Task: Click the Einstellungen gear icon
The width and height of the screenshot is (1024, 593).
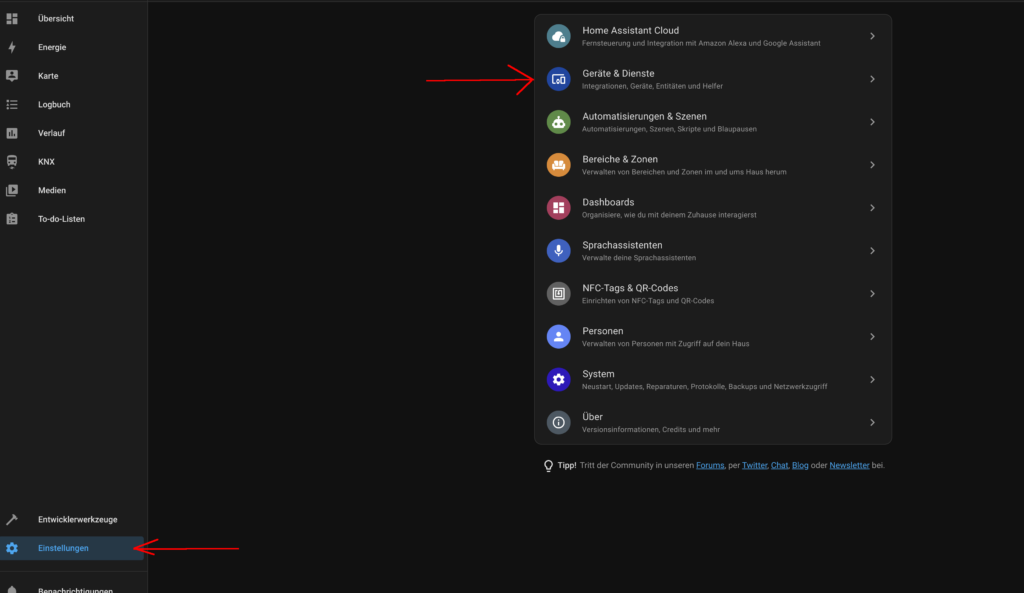Action: 12,549
